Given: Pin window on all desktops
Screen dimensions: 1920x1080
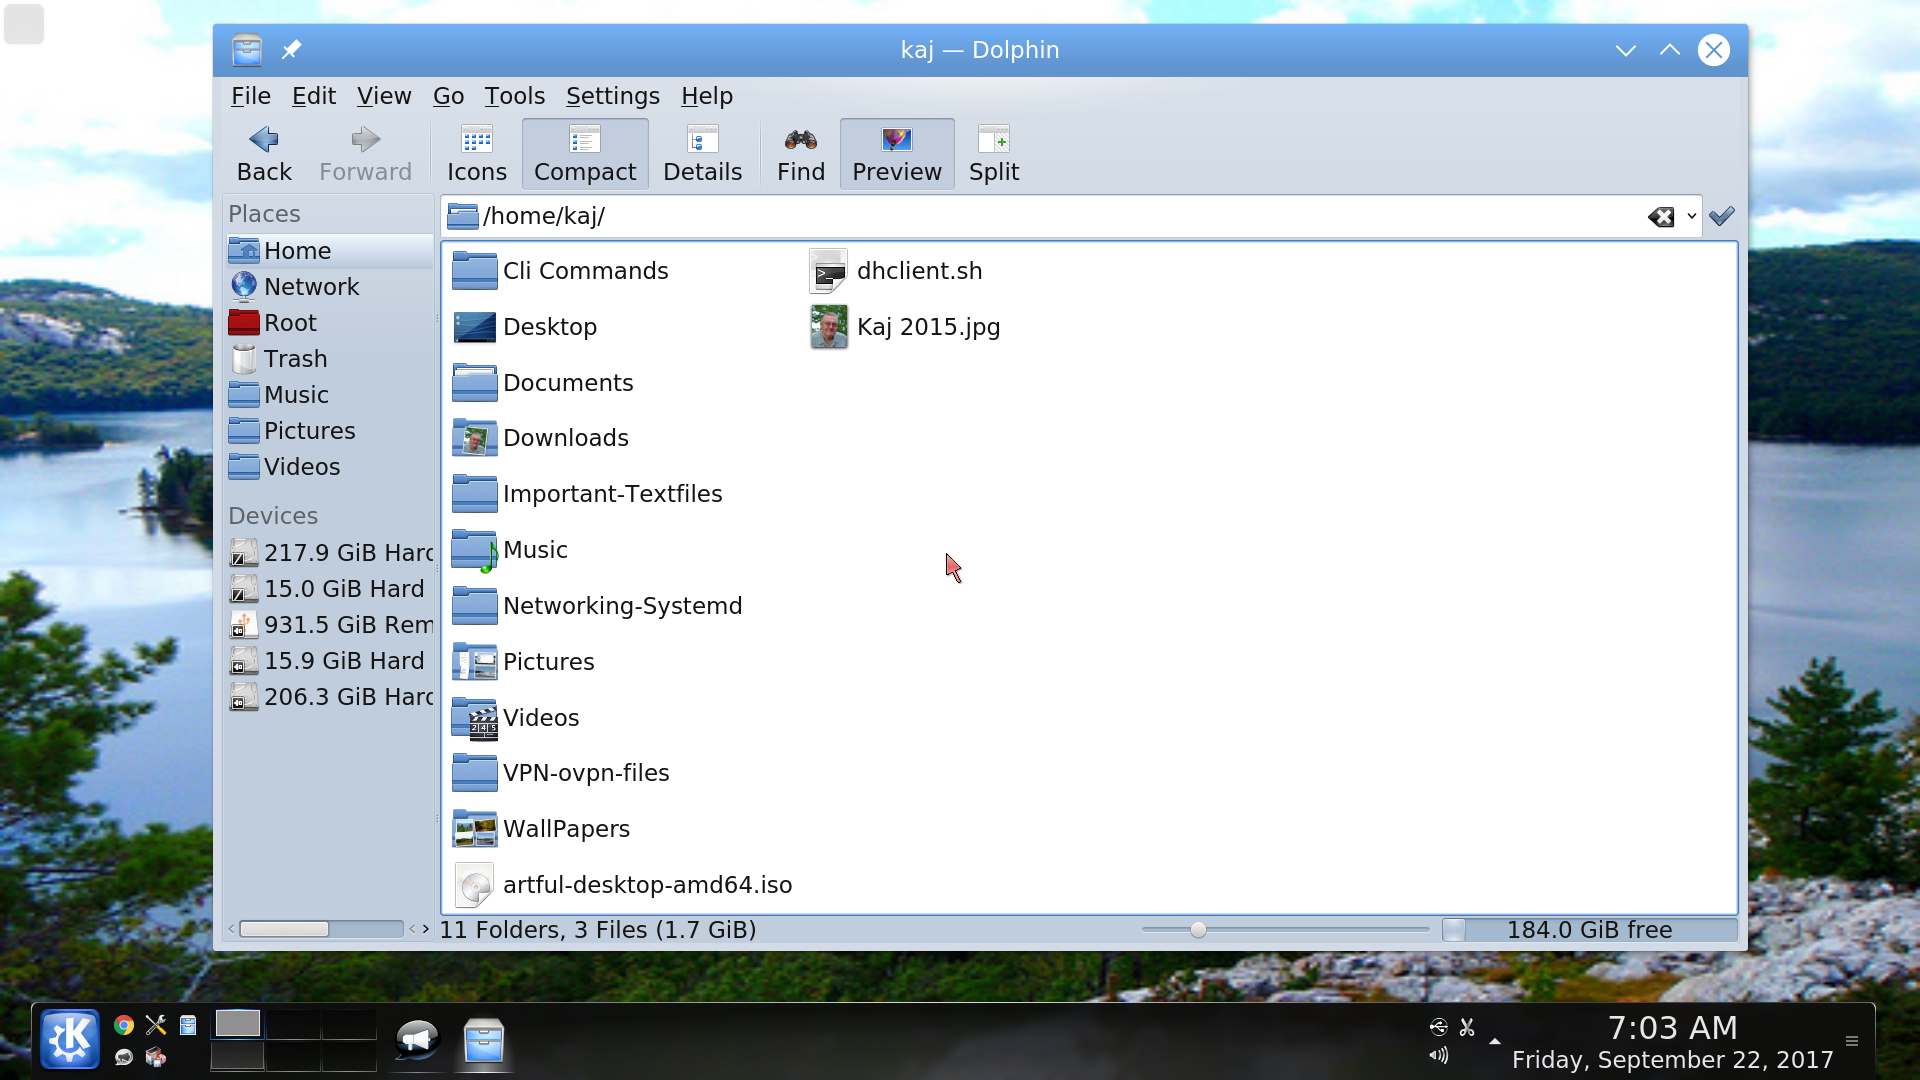Looking at the screenshot, I should coord(291,50).
